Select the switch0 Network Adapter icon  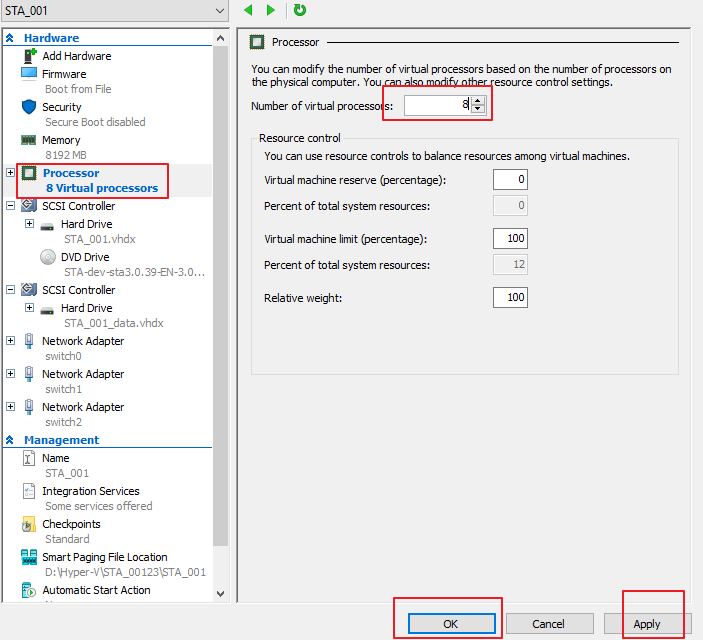point(29,341)
